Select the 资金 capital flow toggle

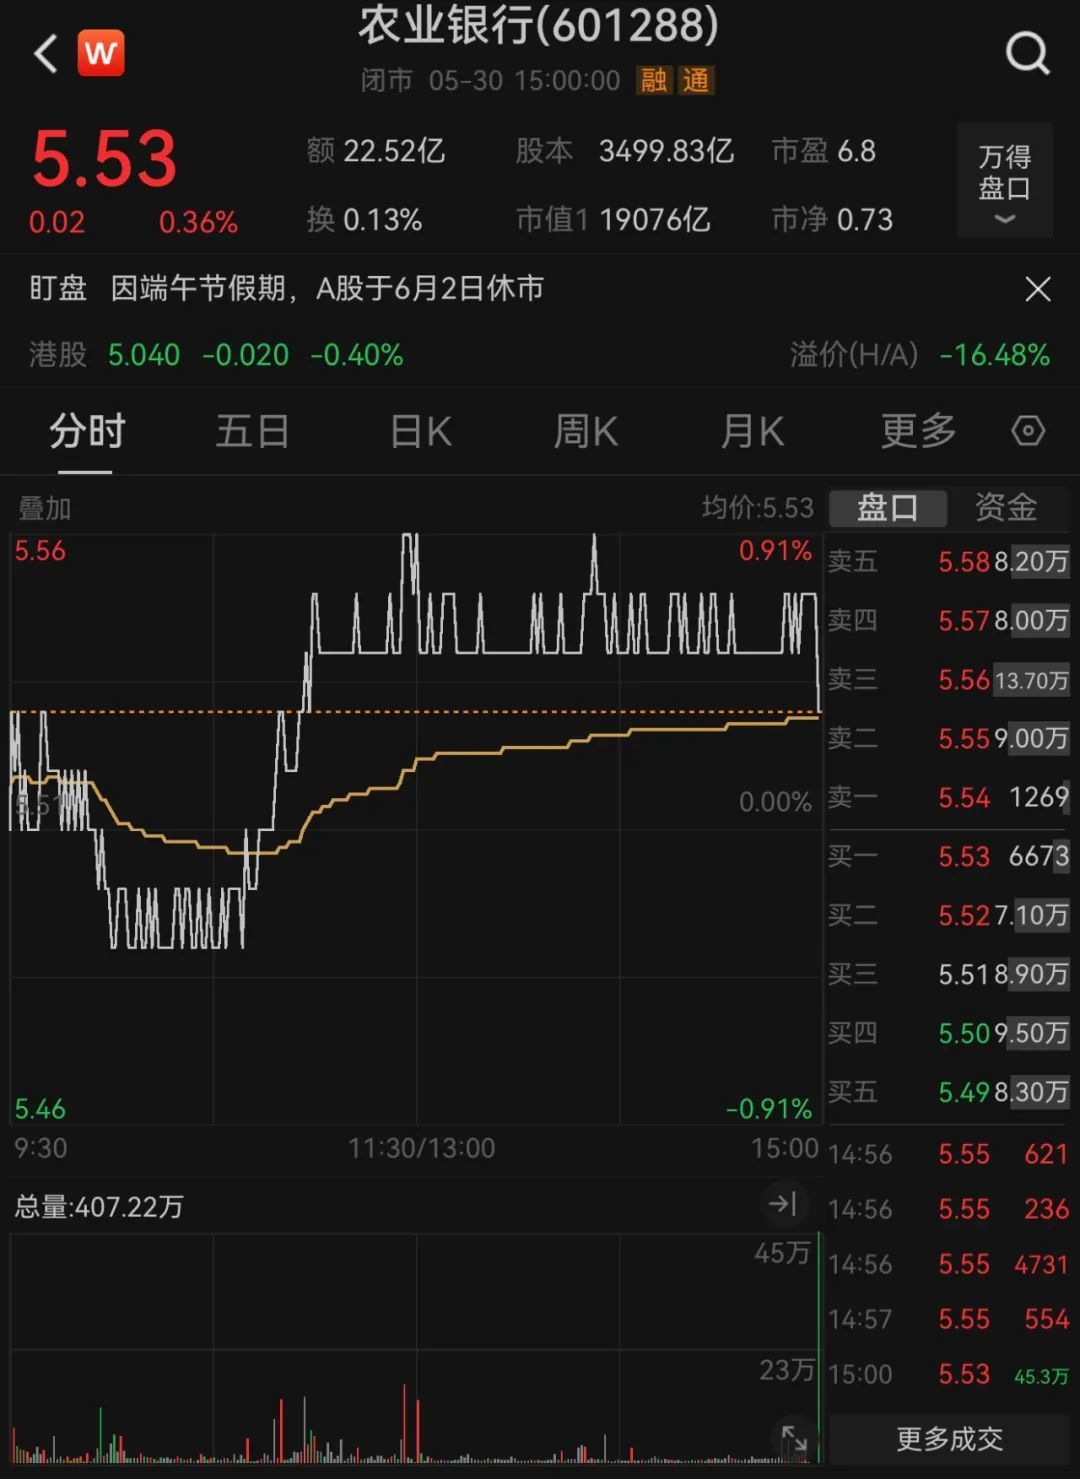(1006, 508)
